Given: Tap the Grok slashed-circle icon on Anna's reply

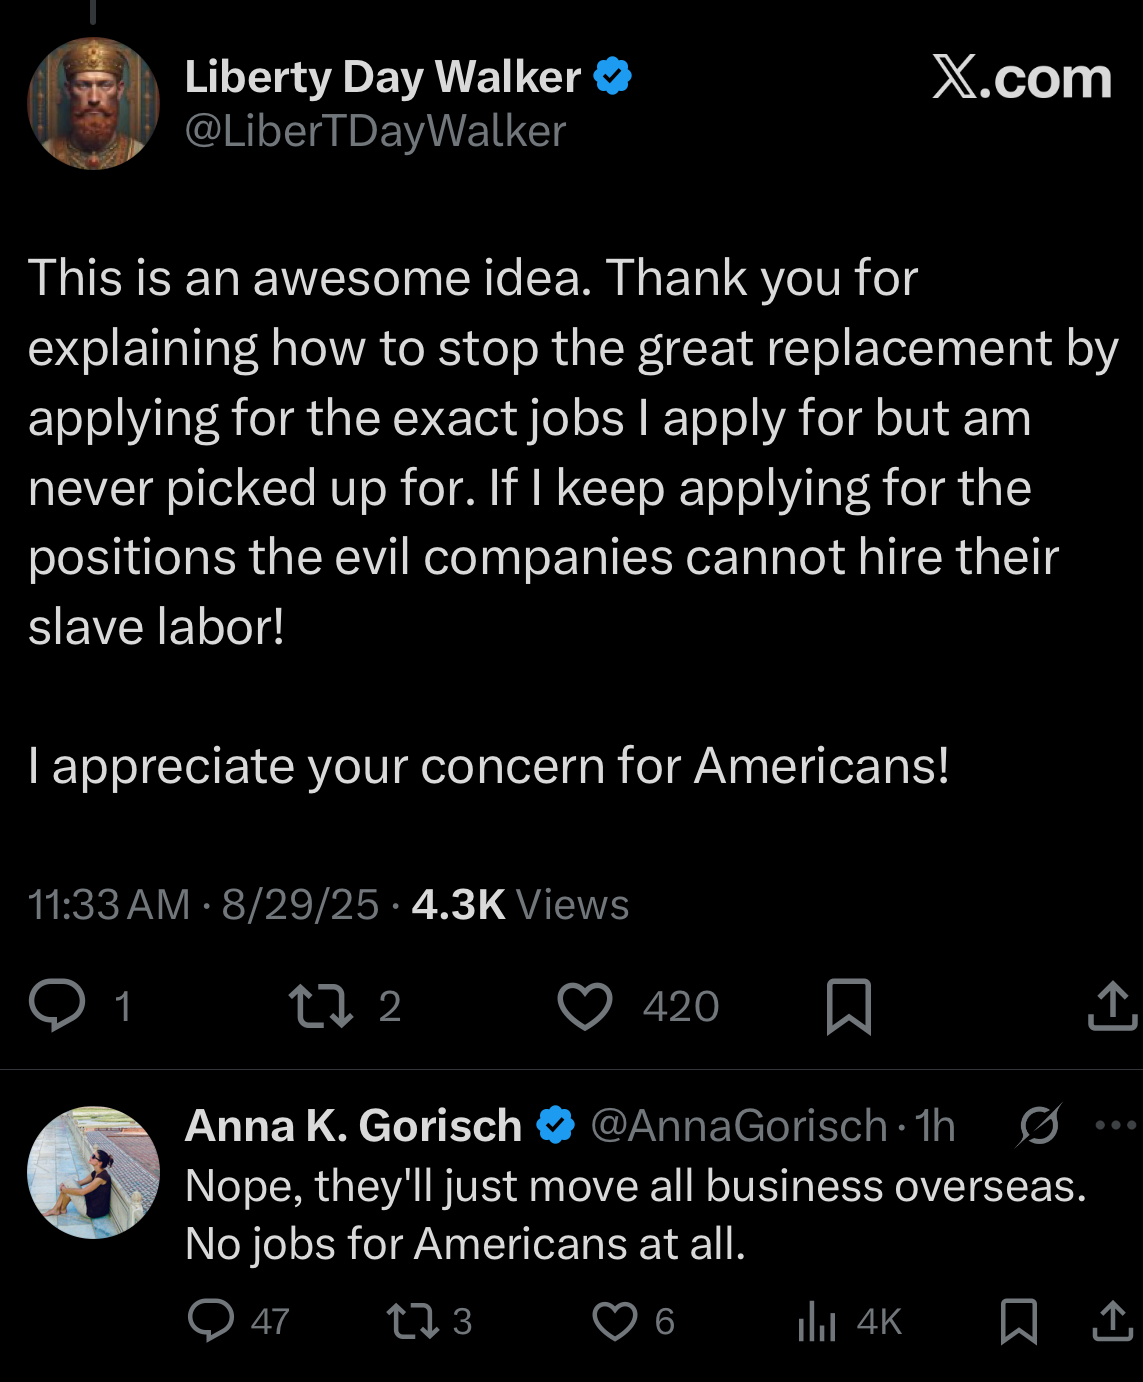Looking at the screenshot, I should (x=1039, y=1126).
